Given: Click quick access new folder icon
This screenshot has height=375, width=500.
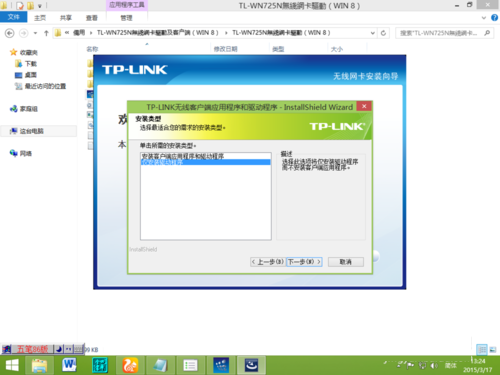Looking at the screenshot, I should [x=30, y=5].
